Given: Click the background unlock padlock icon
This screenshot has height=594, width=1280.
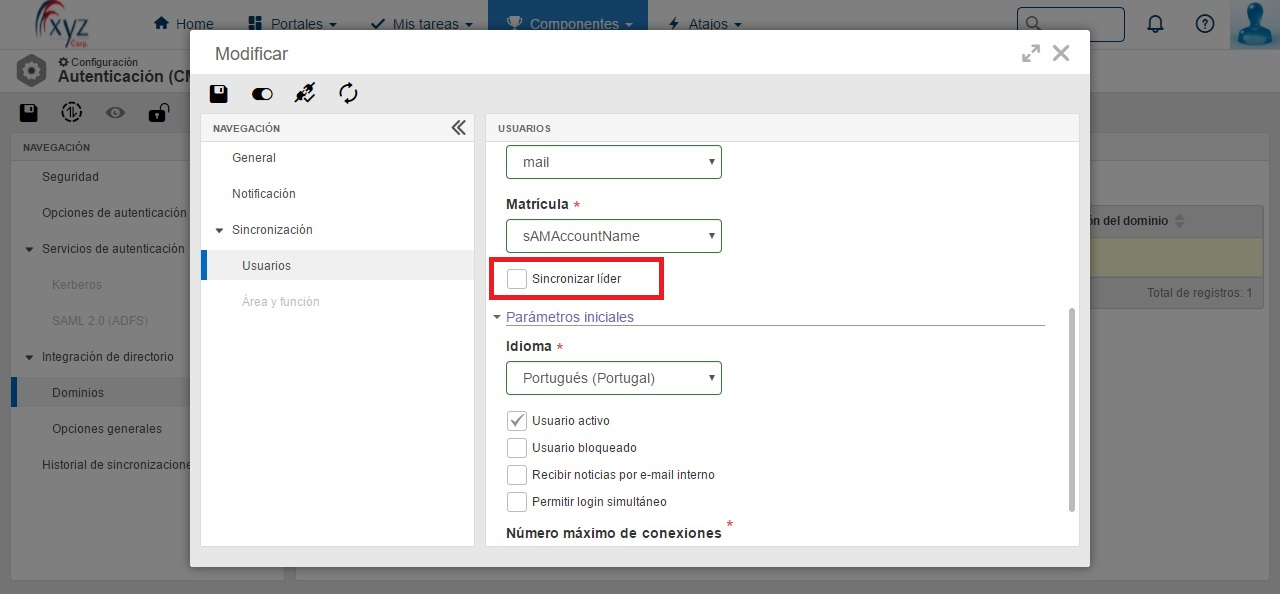Looking at the screenshot, I should tap(158, 113).
